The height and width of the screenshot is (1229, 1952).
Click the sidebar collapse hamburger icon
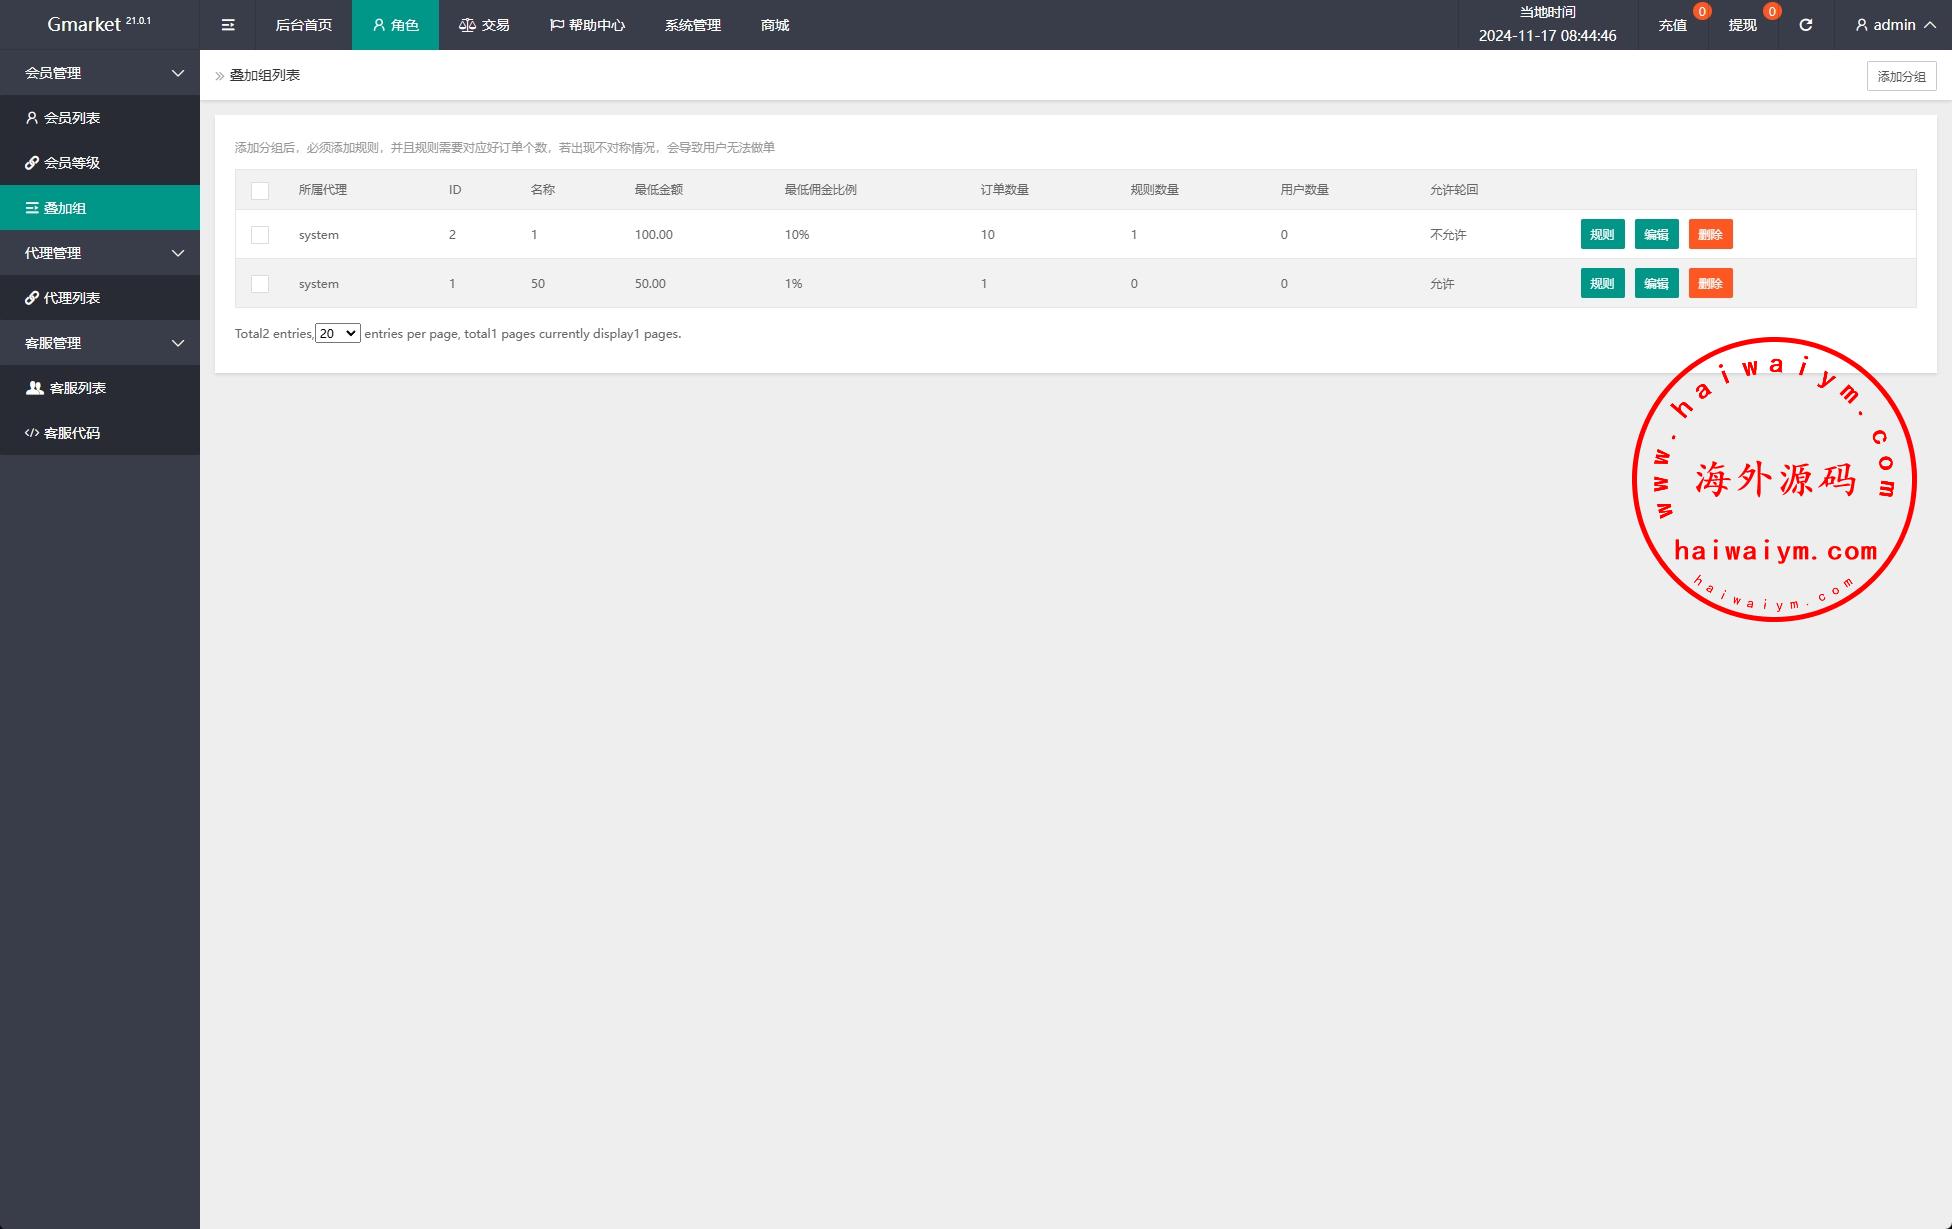coord(228,25)
